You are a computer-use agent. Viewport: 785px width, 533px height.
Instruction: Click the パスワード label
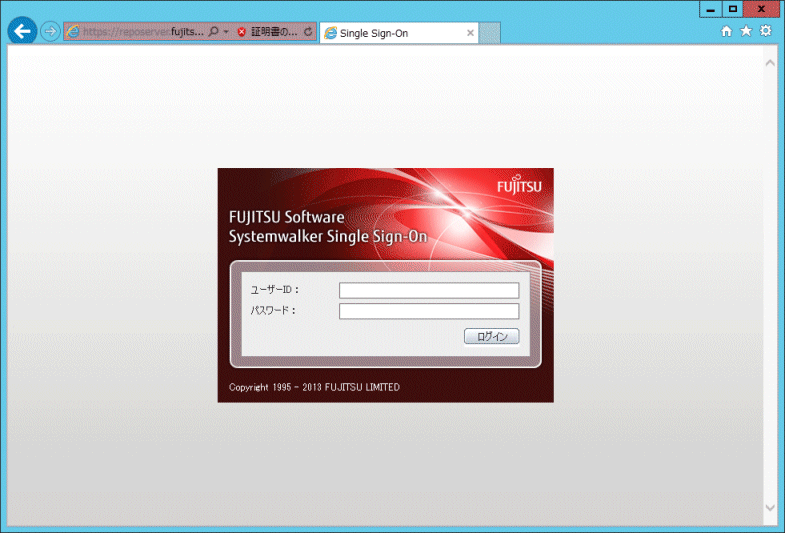[273, 310]
